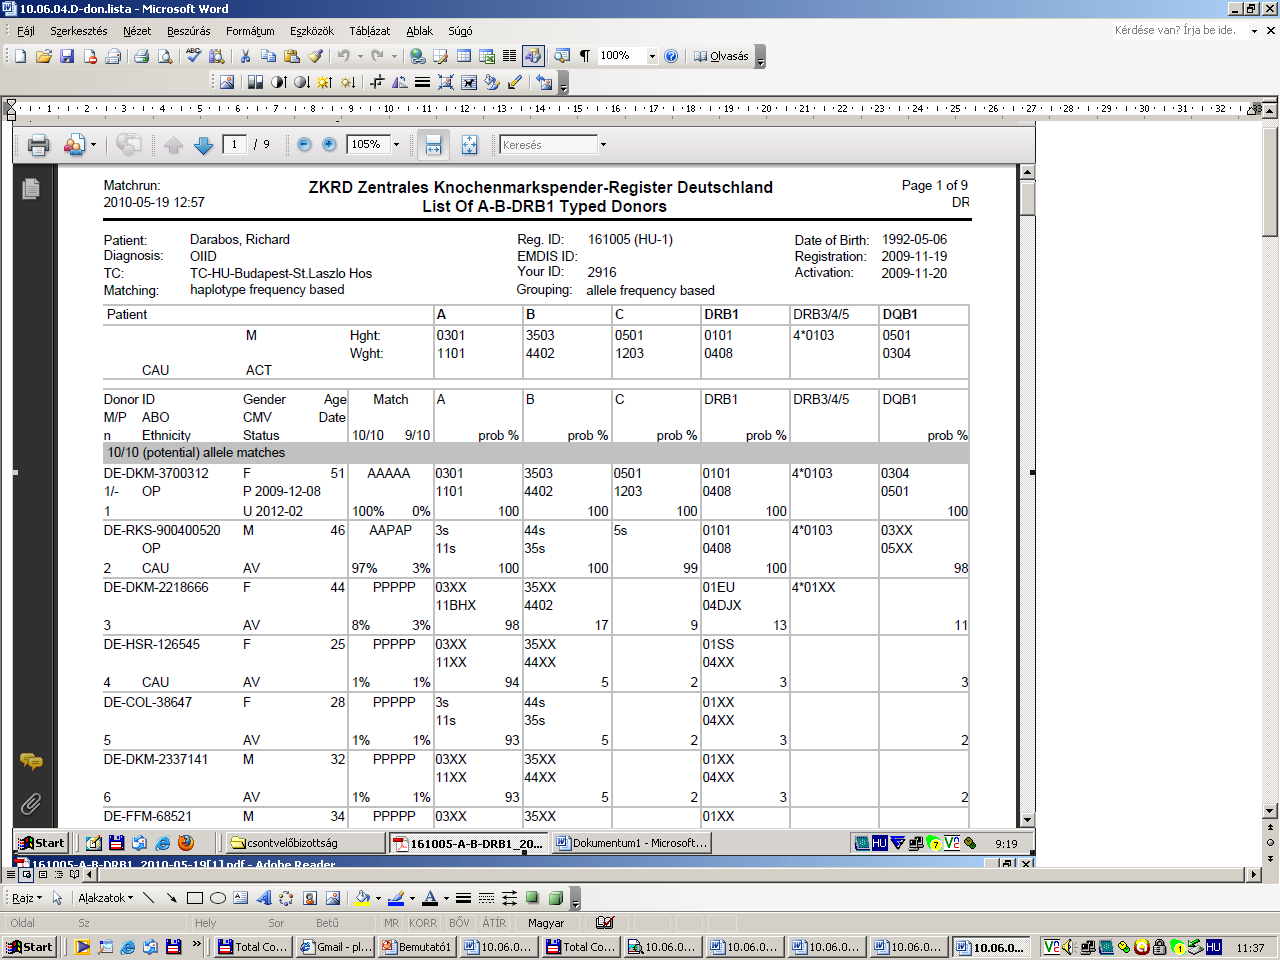Insert an Excel worksheet
The image size is (1280, 960).
tap(487, 56)
